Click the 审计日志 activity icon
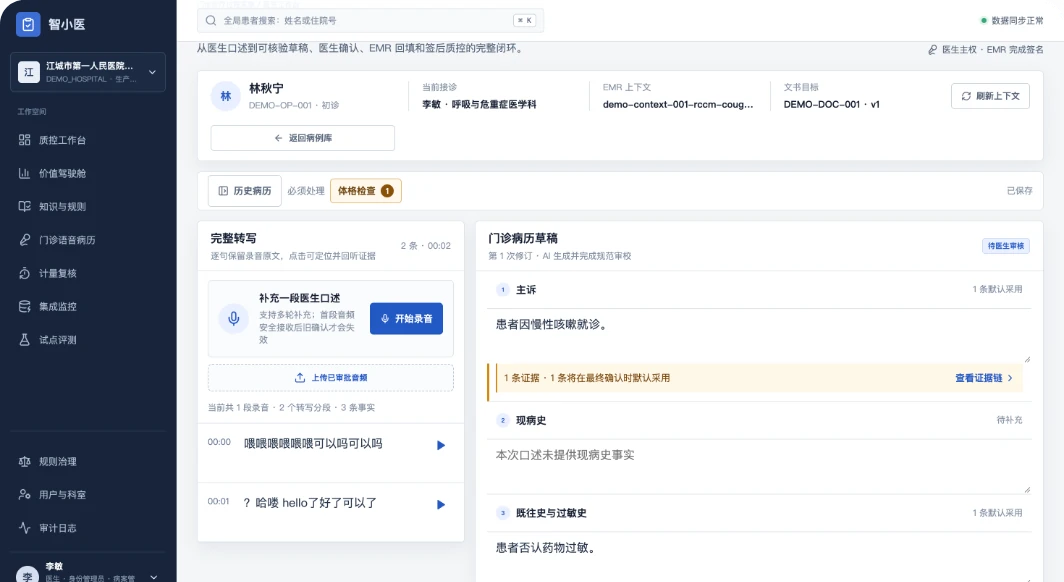This screenshot has height=582, width=1064. [24, 528]
